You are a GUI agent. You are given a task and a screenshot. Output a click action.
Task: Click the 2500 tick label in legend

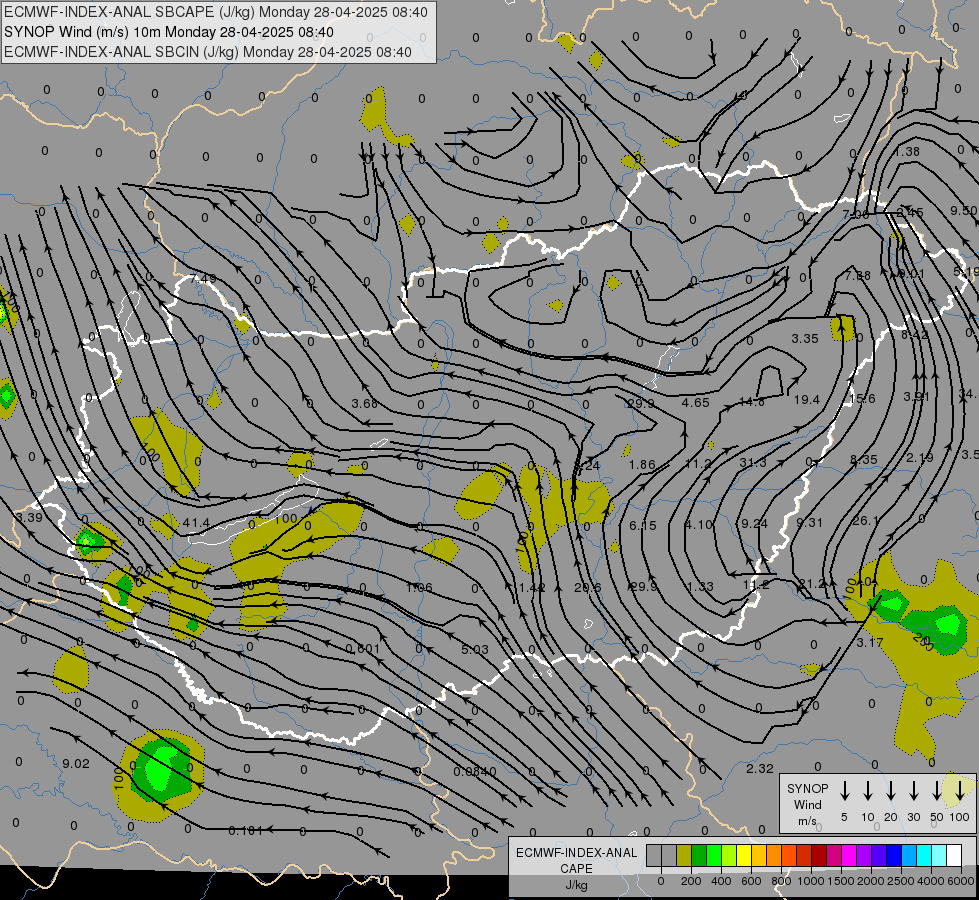(900, 881)
